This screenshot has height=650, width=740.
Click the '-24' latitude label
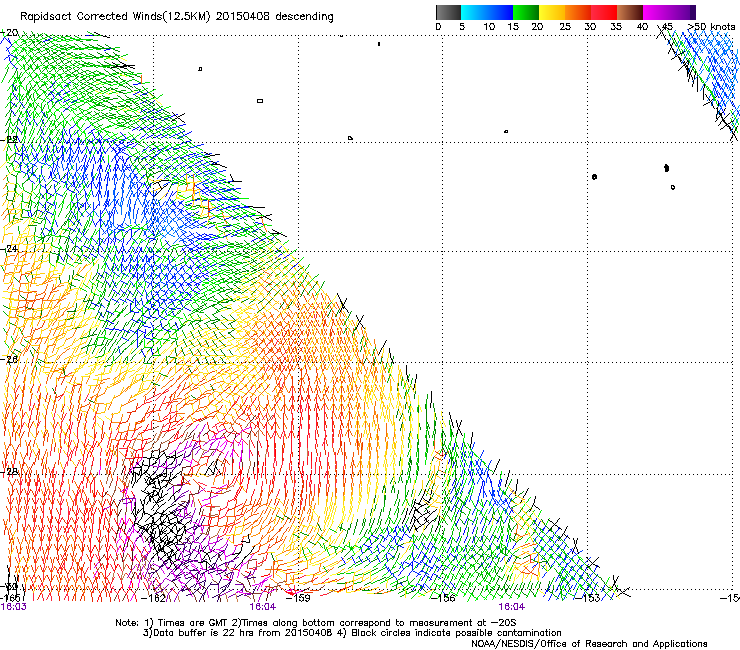pyautogui.click(x=9, y=248)
